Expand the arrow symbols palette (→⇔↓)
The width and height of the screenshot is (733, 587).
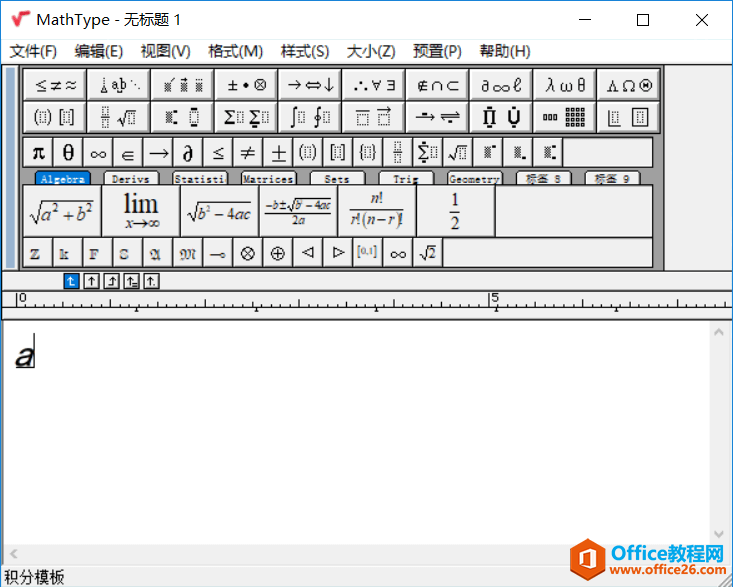[310, 85]
